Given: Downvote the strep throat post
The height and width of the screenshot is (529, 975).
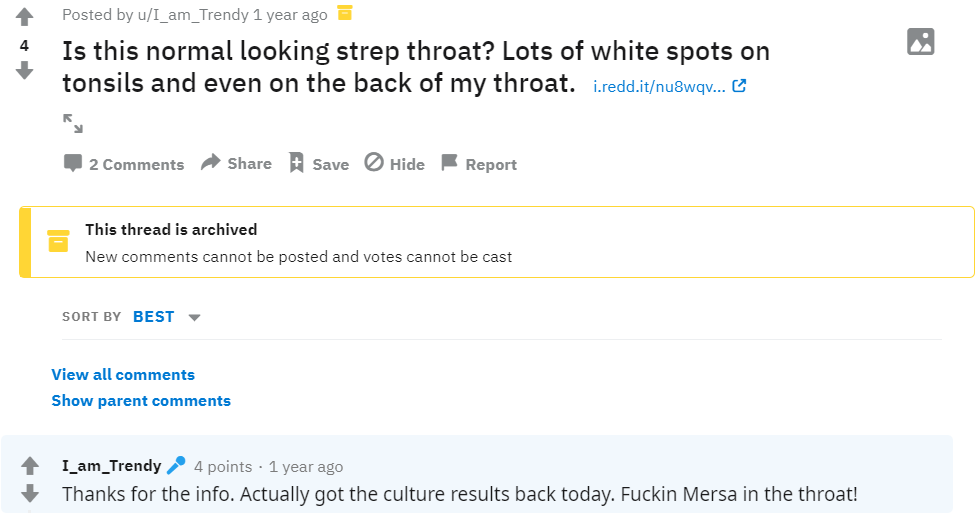Looking at the screenshot, I should (24, 70).
